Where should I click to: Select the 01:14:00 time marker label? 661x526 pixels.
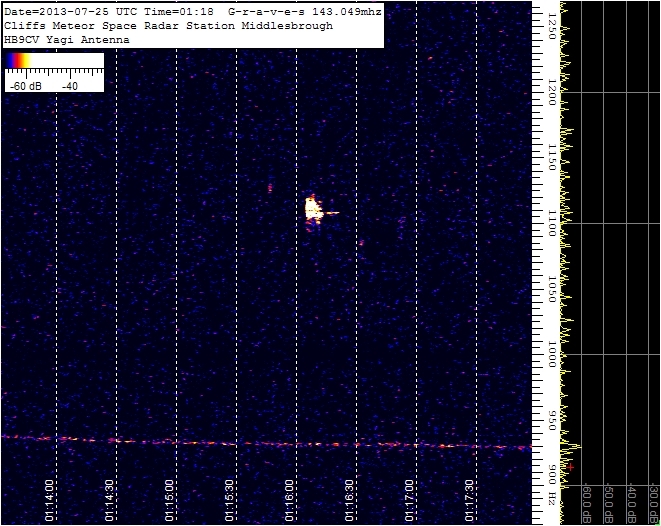click(x=50, y=500)
